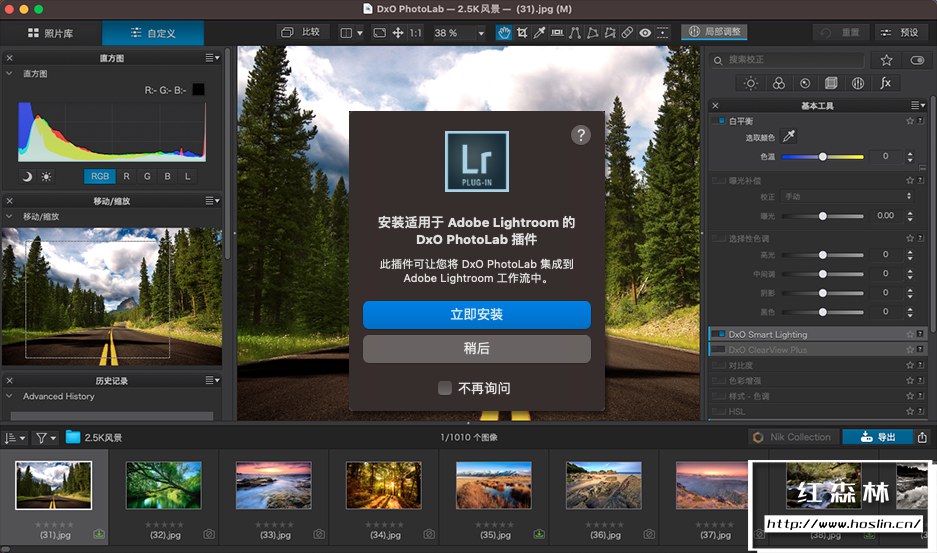Image resolution: width=937 pixels, height=553 pixels.
Task: Toggle DxO Smart Lighting switch
Action: coord(719,334)
